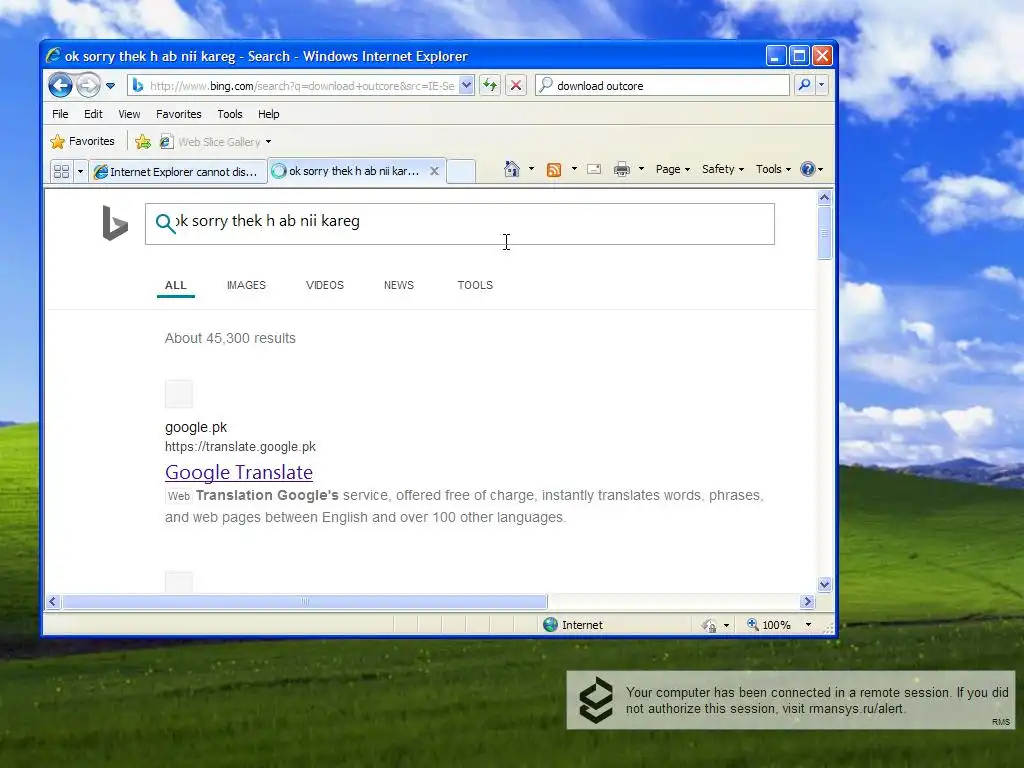Run search with the magnifier button

[x=805, y=86]
